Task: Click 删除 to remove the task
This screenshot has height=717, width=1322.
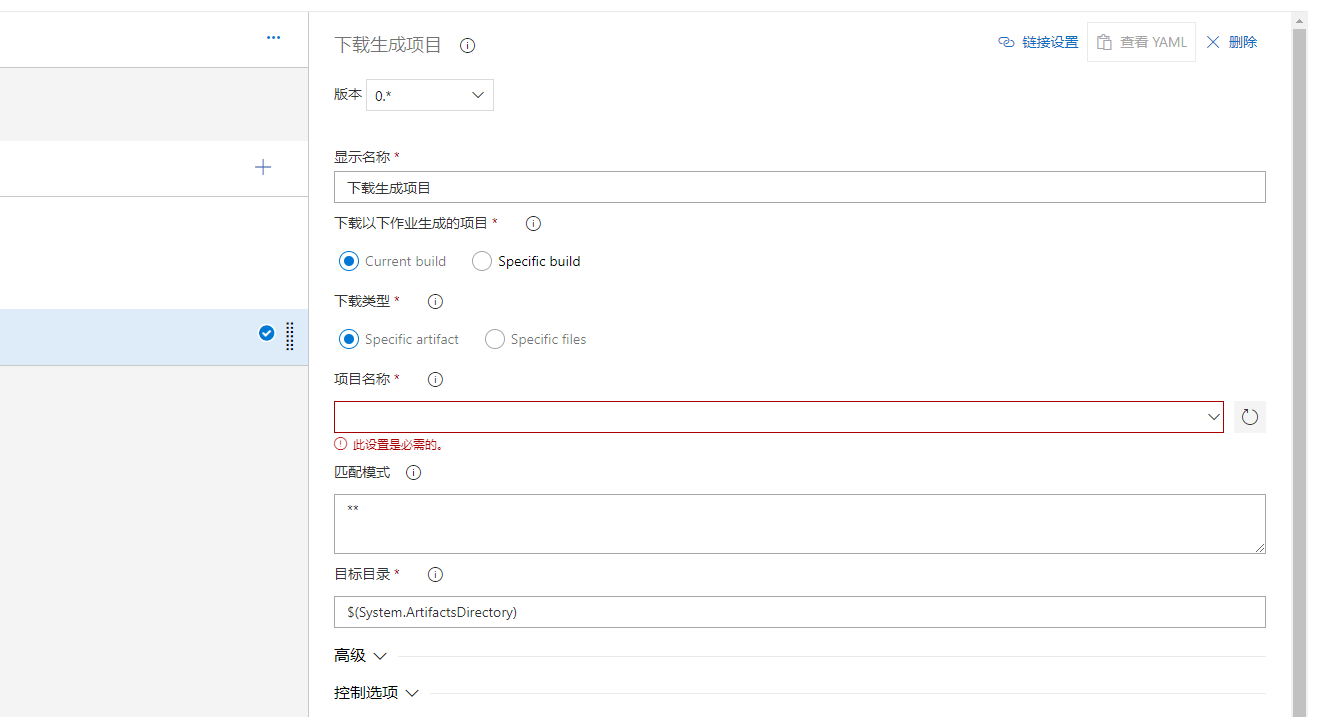Action: [x=1232, y=42]
